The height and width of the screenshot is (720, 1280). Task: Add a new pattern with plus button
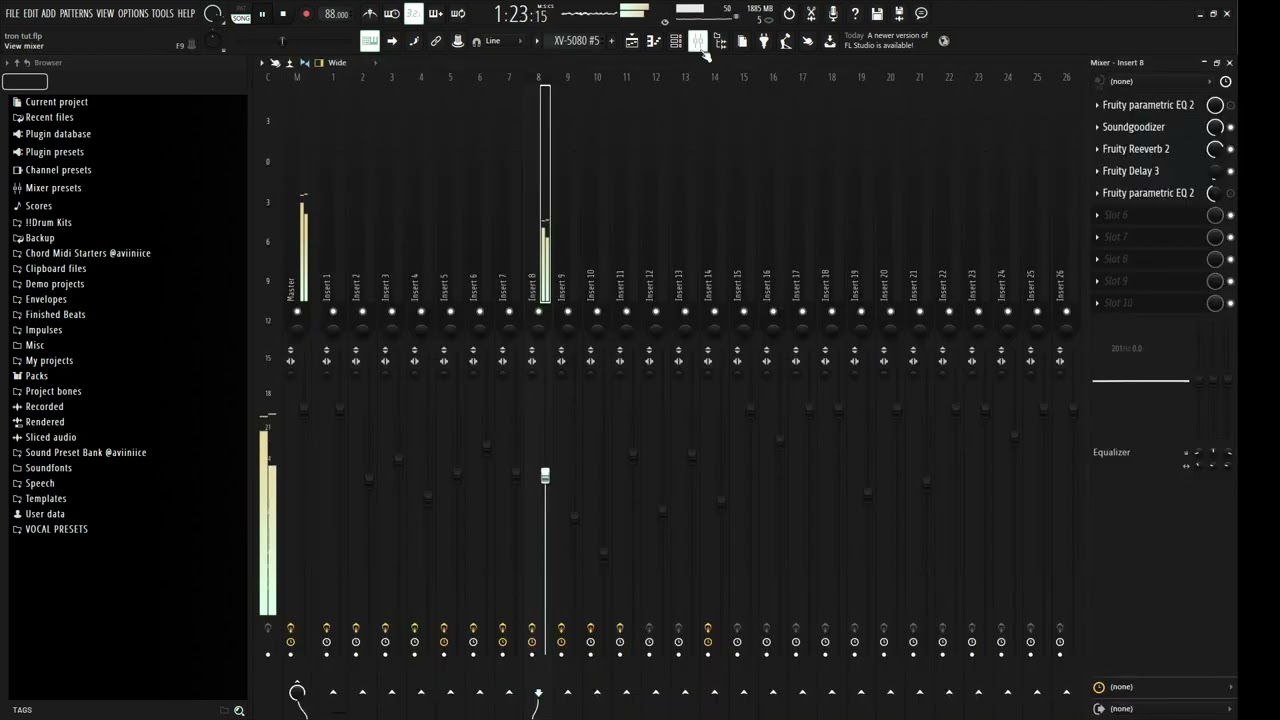click(x=612, y=41)
